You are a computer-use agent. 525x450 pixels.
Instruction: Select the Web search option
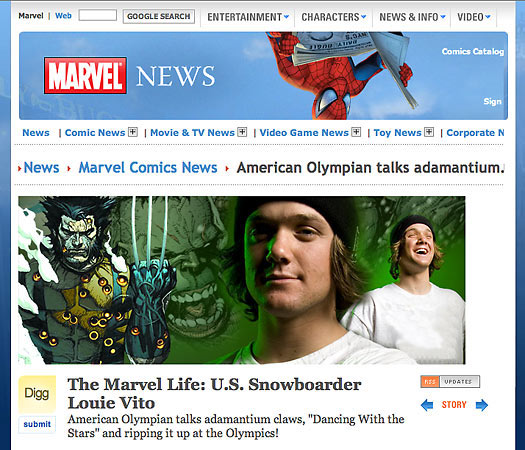(63, 16)
